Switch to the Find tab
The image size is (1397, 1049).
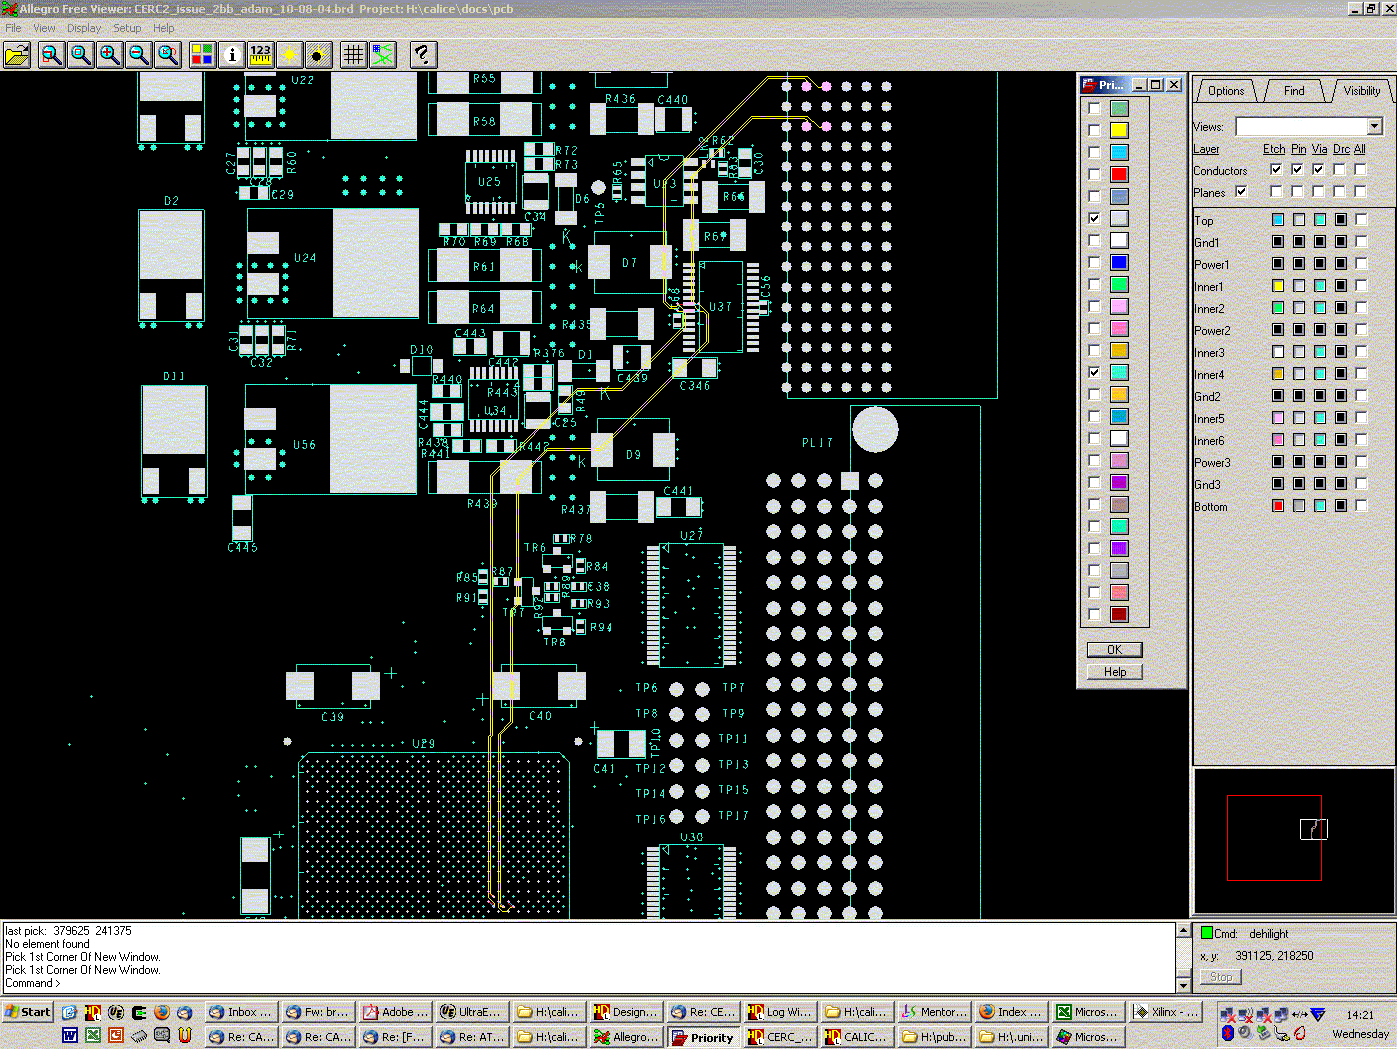1294,91
